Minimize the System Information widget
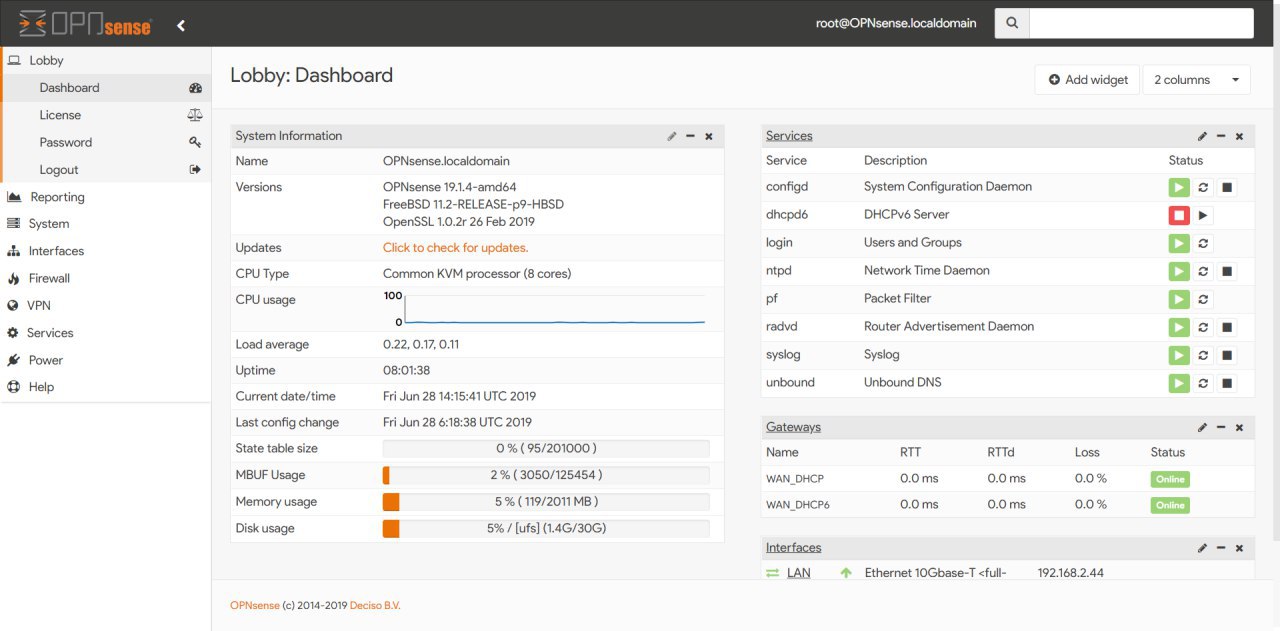Screen dimensions: 1280x631 click(x=690, y=136)
